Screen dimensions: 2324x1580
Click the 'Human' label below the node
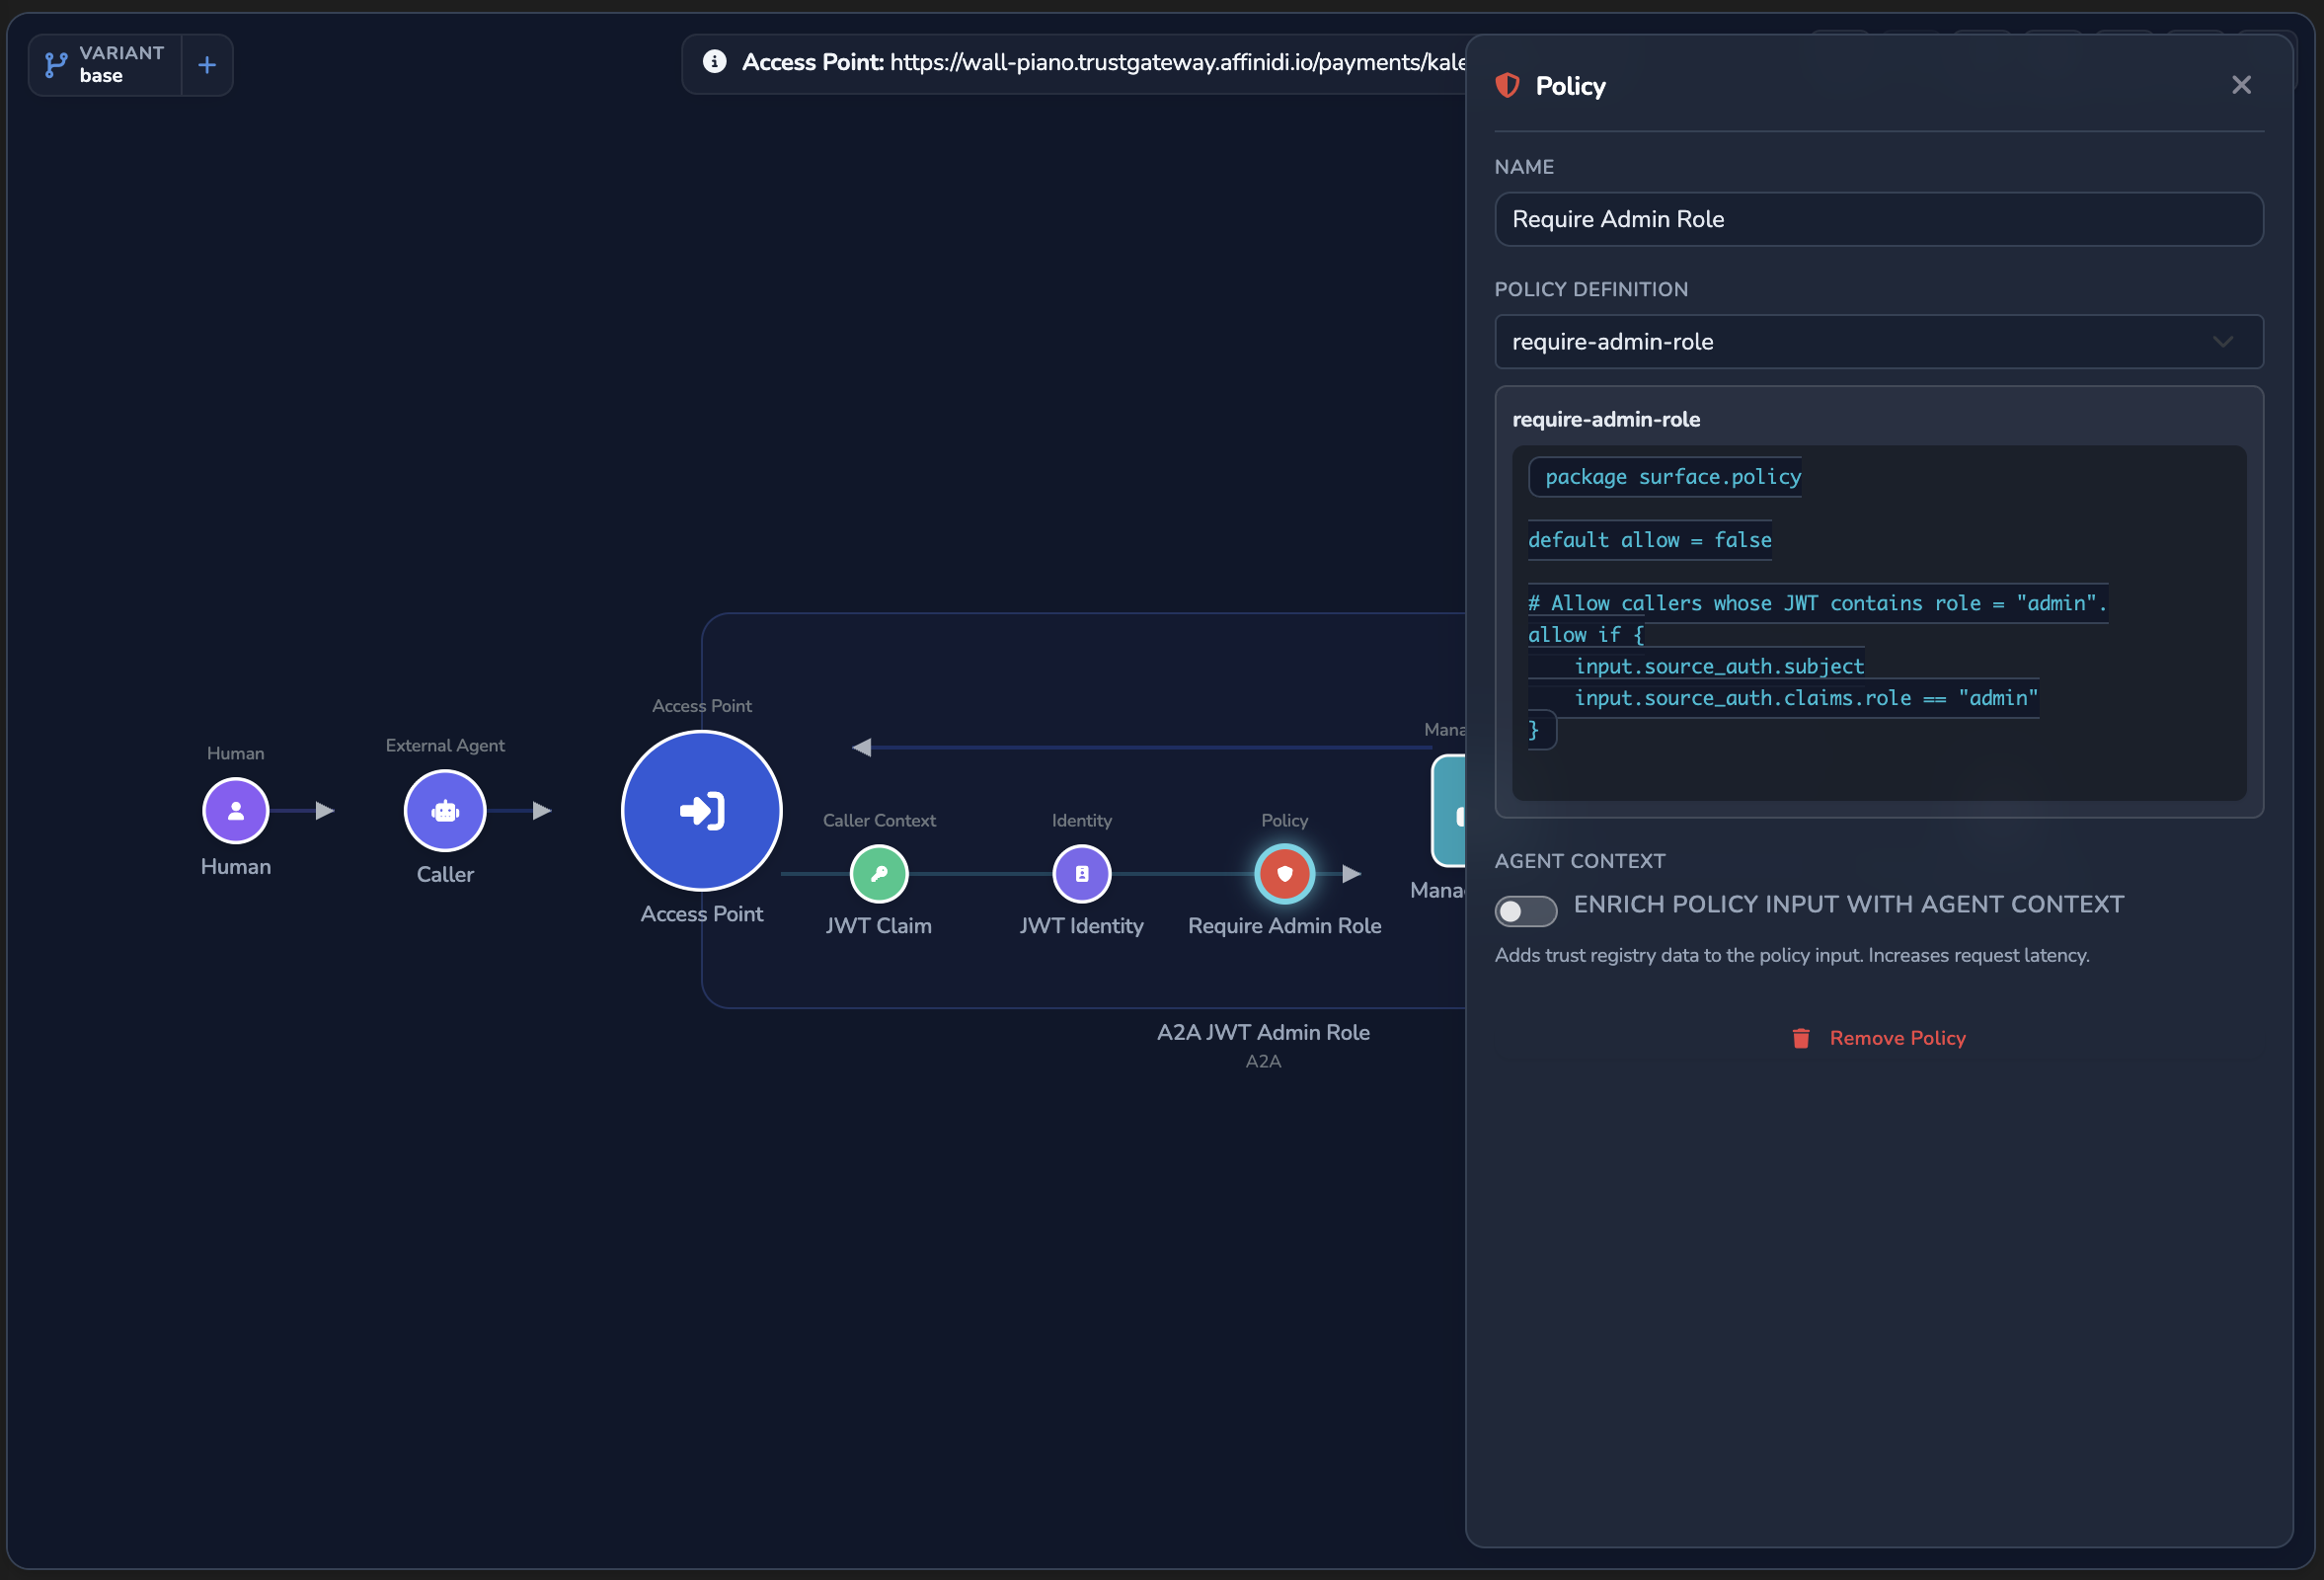click(x=236, y=866)
